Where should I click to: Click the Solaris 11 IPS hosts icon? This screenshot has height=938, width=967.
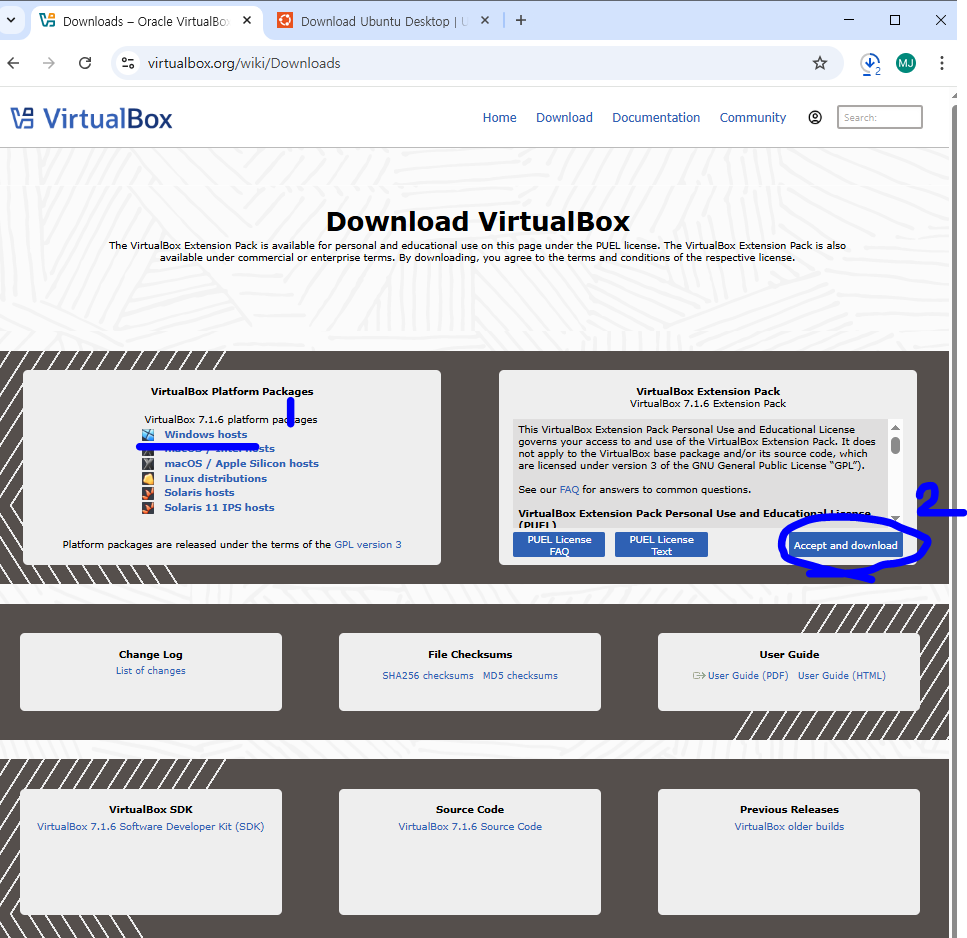(x=148, y=508)
